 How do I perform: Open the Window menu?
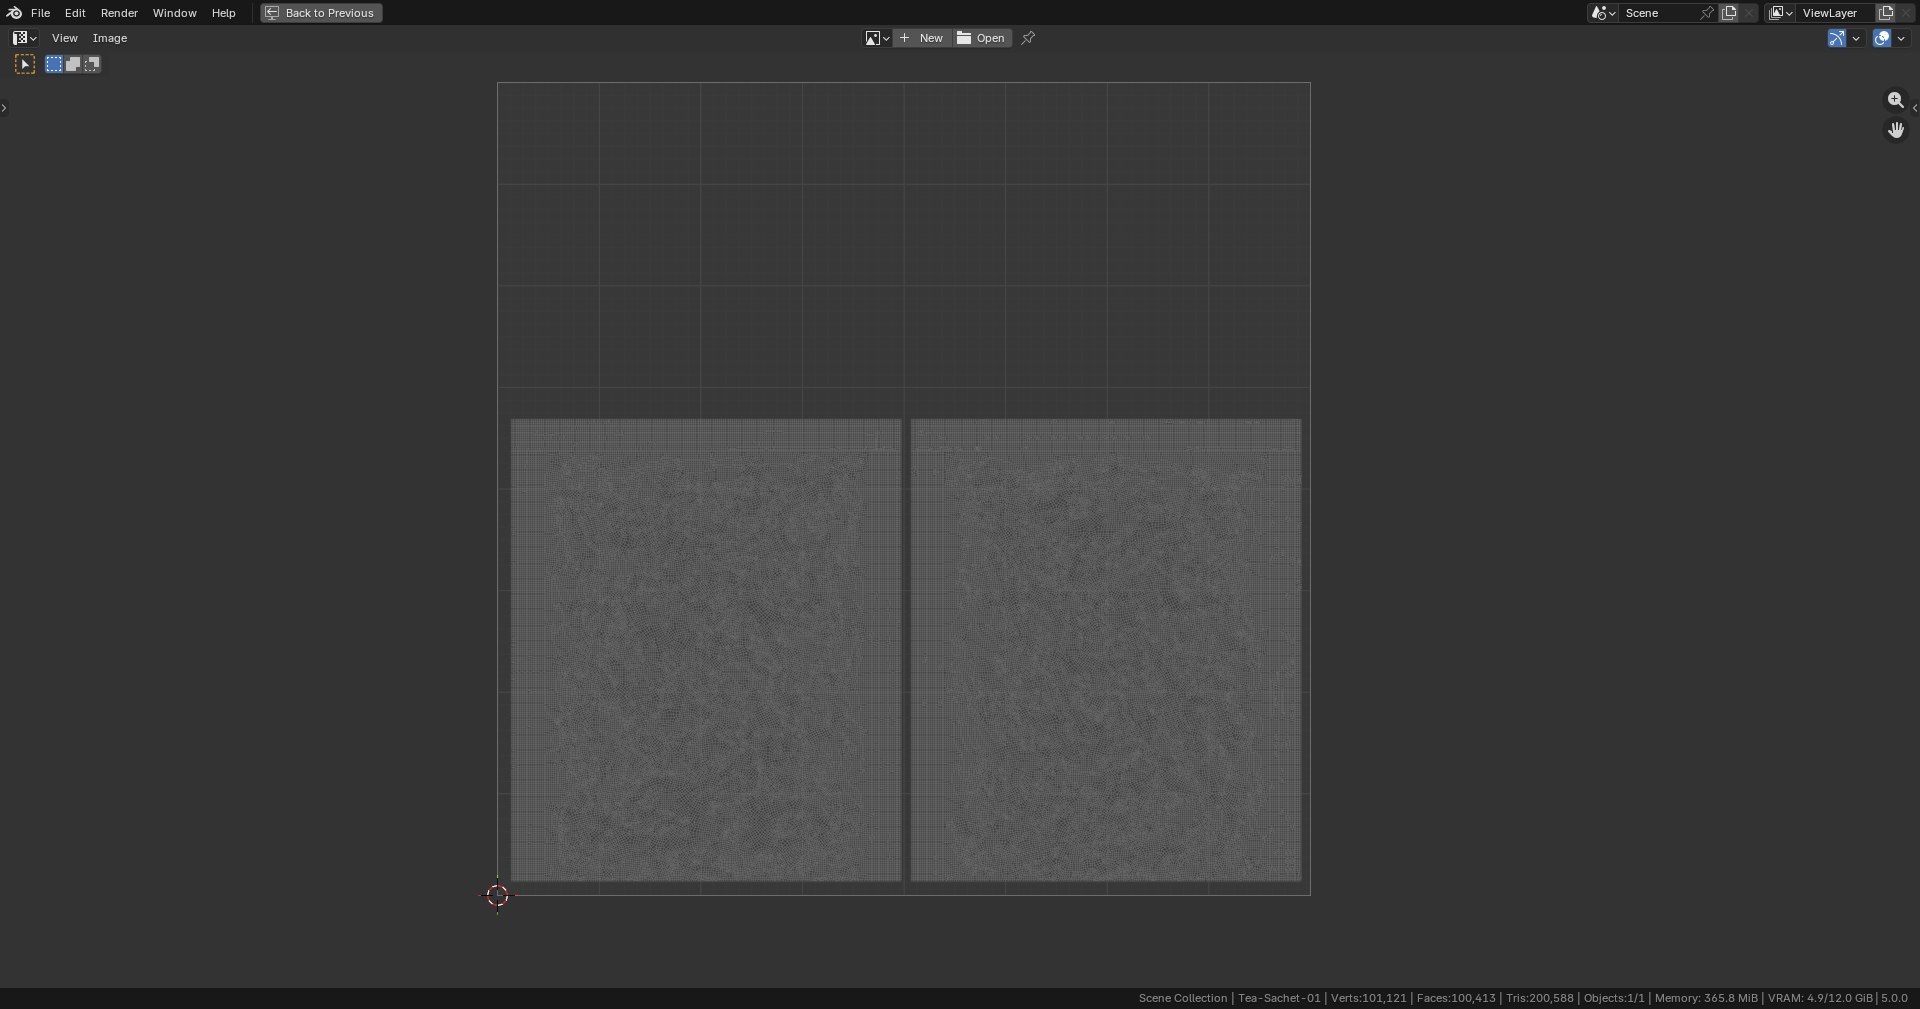[174, 13]
